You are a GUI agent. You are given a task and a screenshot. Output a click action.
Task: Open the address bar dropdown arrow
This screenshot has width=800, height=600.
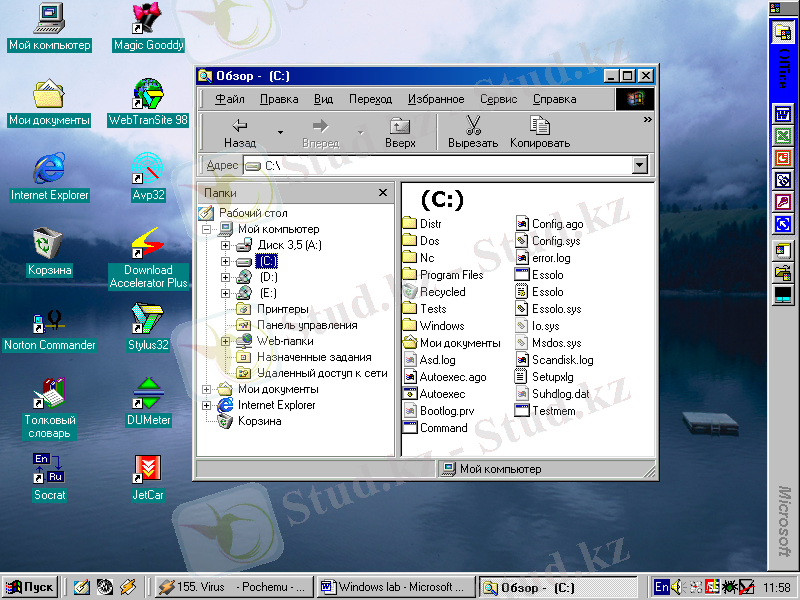[639, 165]
